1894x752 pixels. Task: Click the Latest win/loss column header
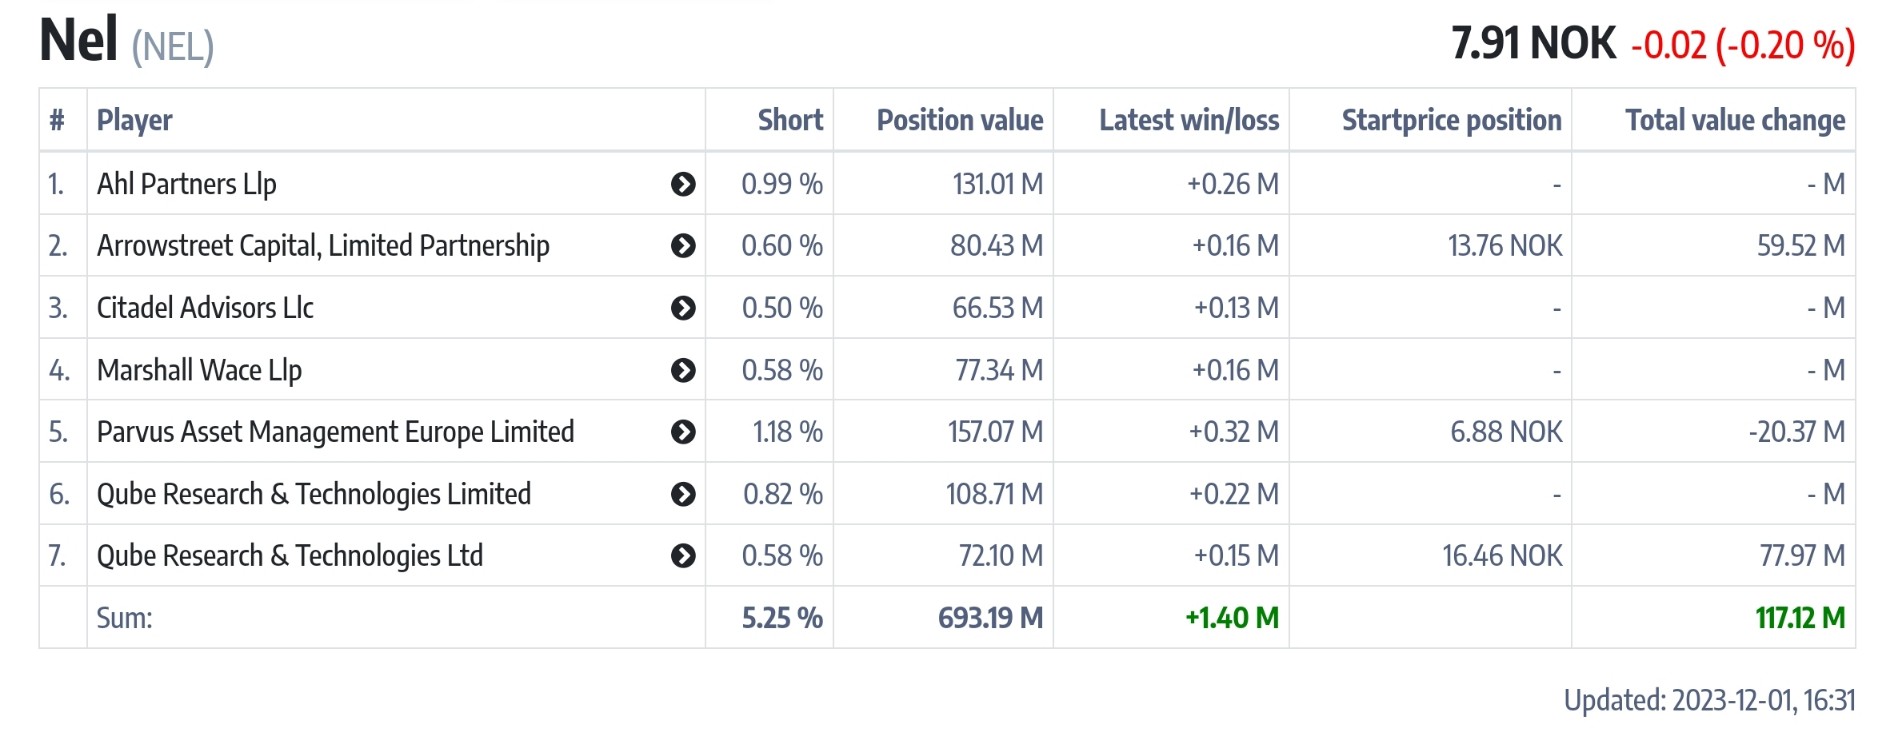tap(1188, 120)
